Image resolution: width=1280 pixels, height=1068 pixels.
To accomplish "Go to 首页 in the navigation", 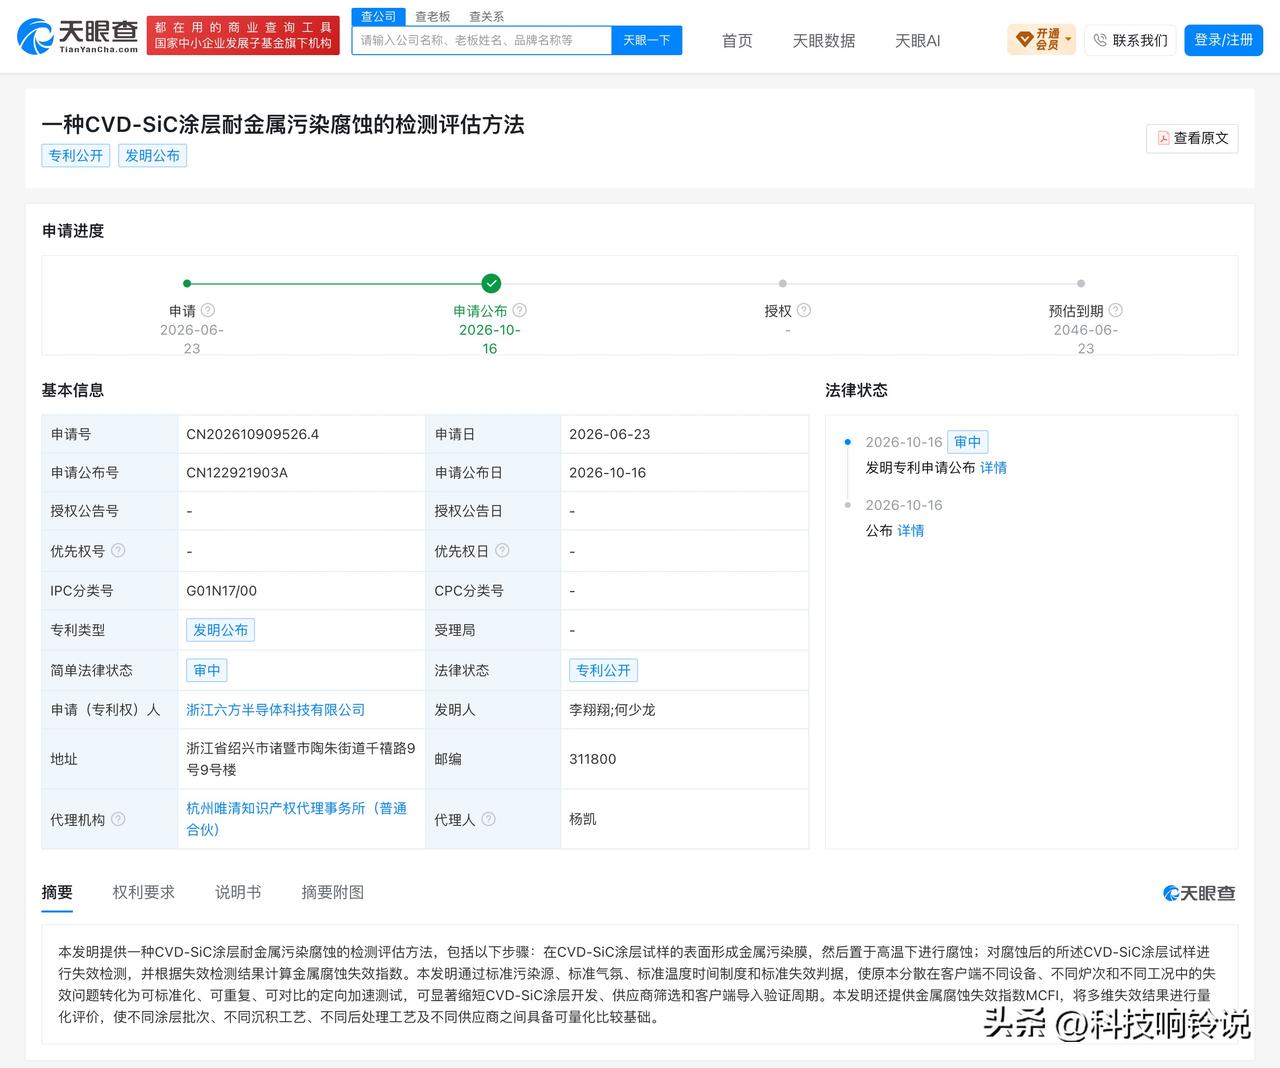I will pyautogui.click(x=737, y=41).
